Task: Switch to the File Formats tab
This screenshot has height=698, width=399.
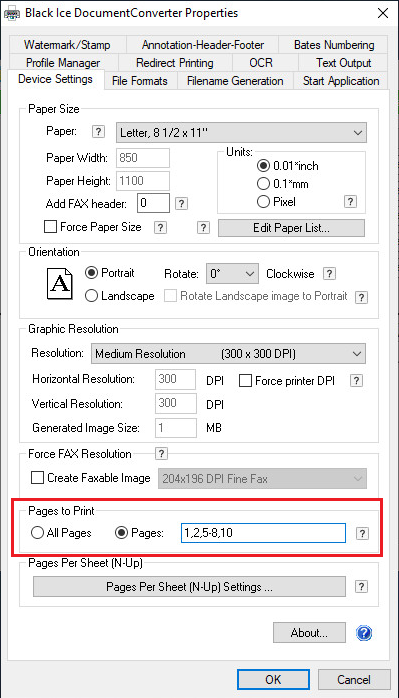Action: (x=140, y=81)
